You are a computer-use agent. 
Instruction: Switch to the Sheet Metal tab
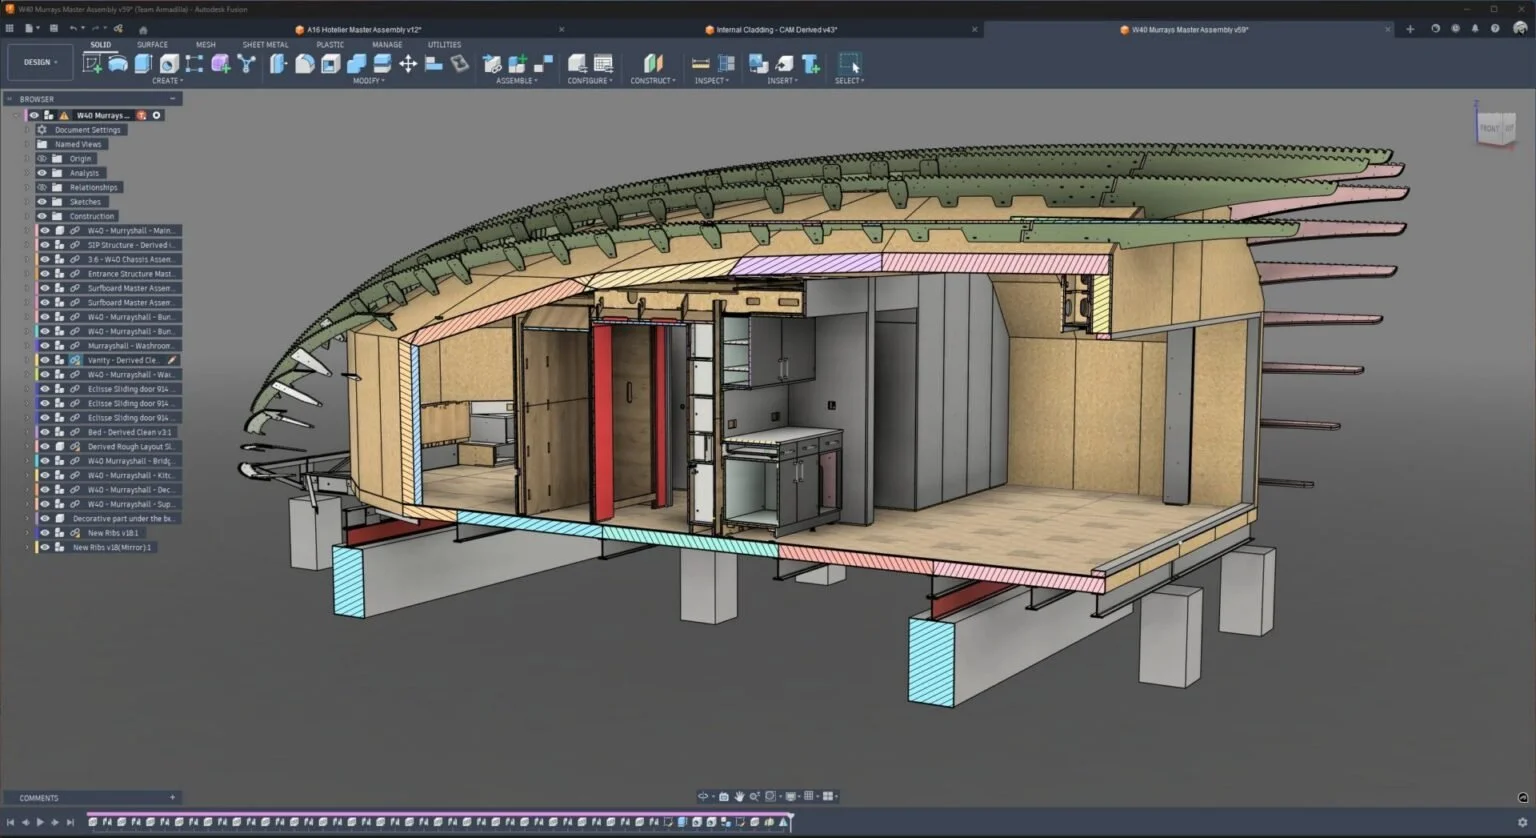click(265, 44)
